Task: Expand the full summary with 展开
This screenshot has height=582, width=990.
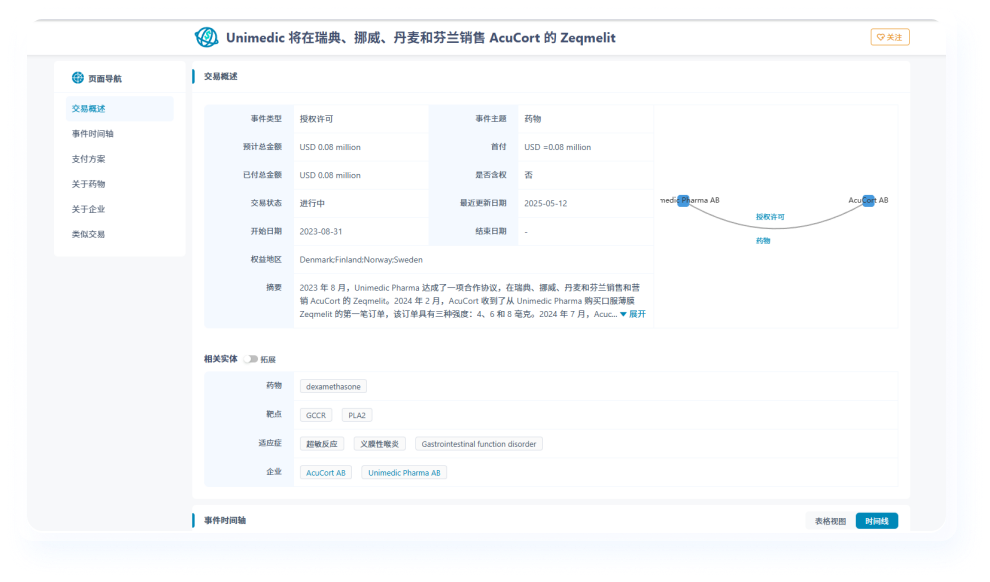Action: (633, 314)
